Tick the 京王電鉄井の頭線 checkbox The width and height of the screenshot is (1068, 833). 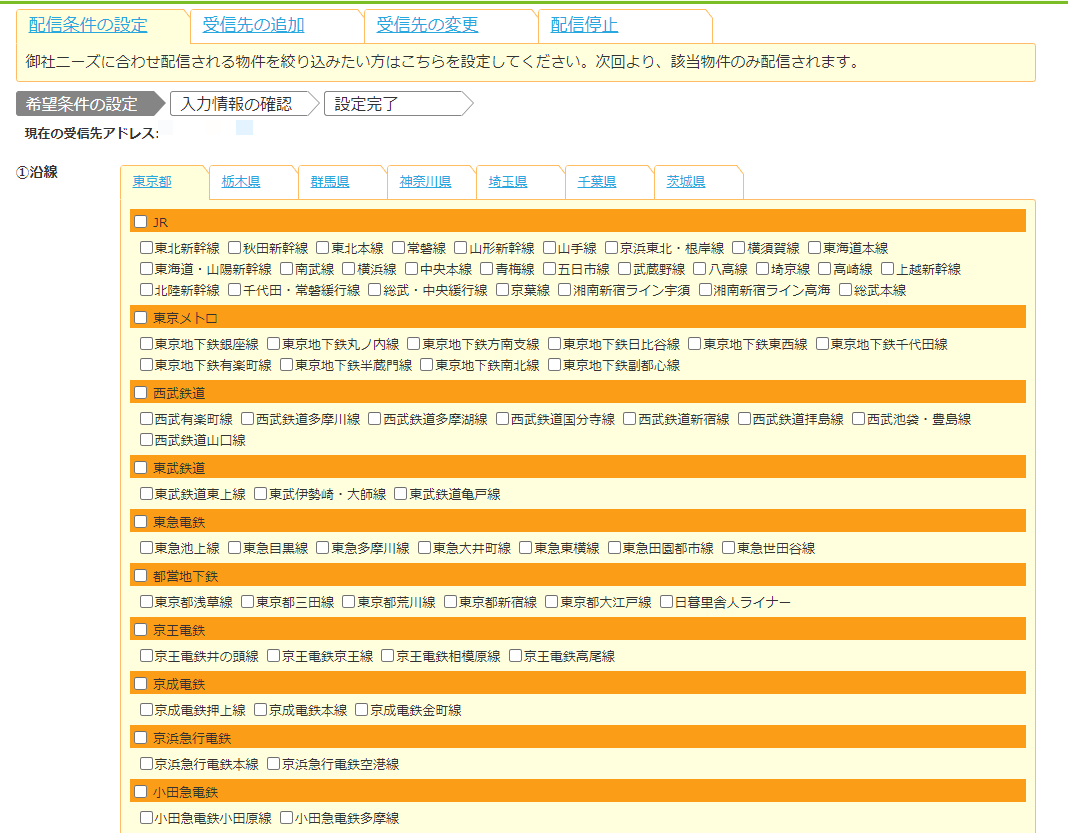[x=146, y=655]
